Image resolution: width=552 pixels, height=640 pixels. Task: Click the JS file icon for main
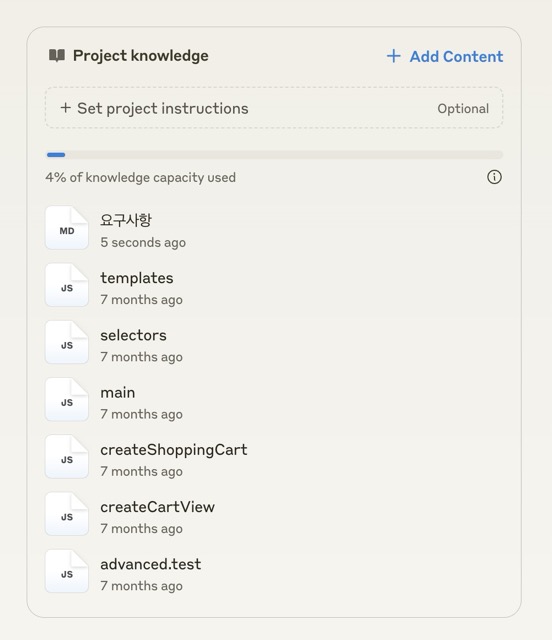pos(67,399)
